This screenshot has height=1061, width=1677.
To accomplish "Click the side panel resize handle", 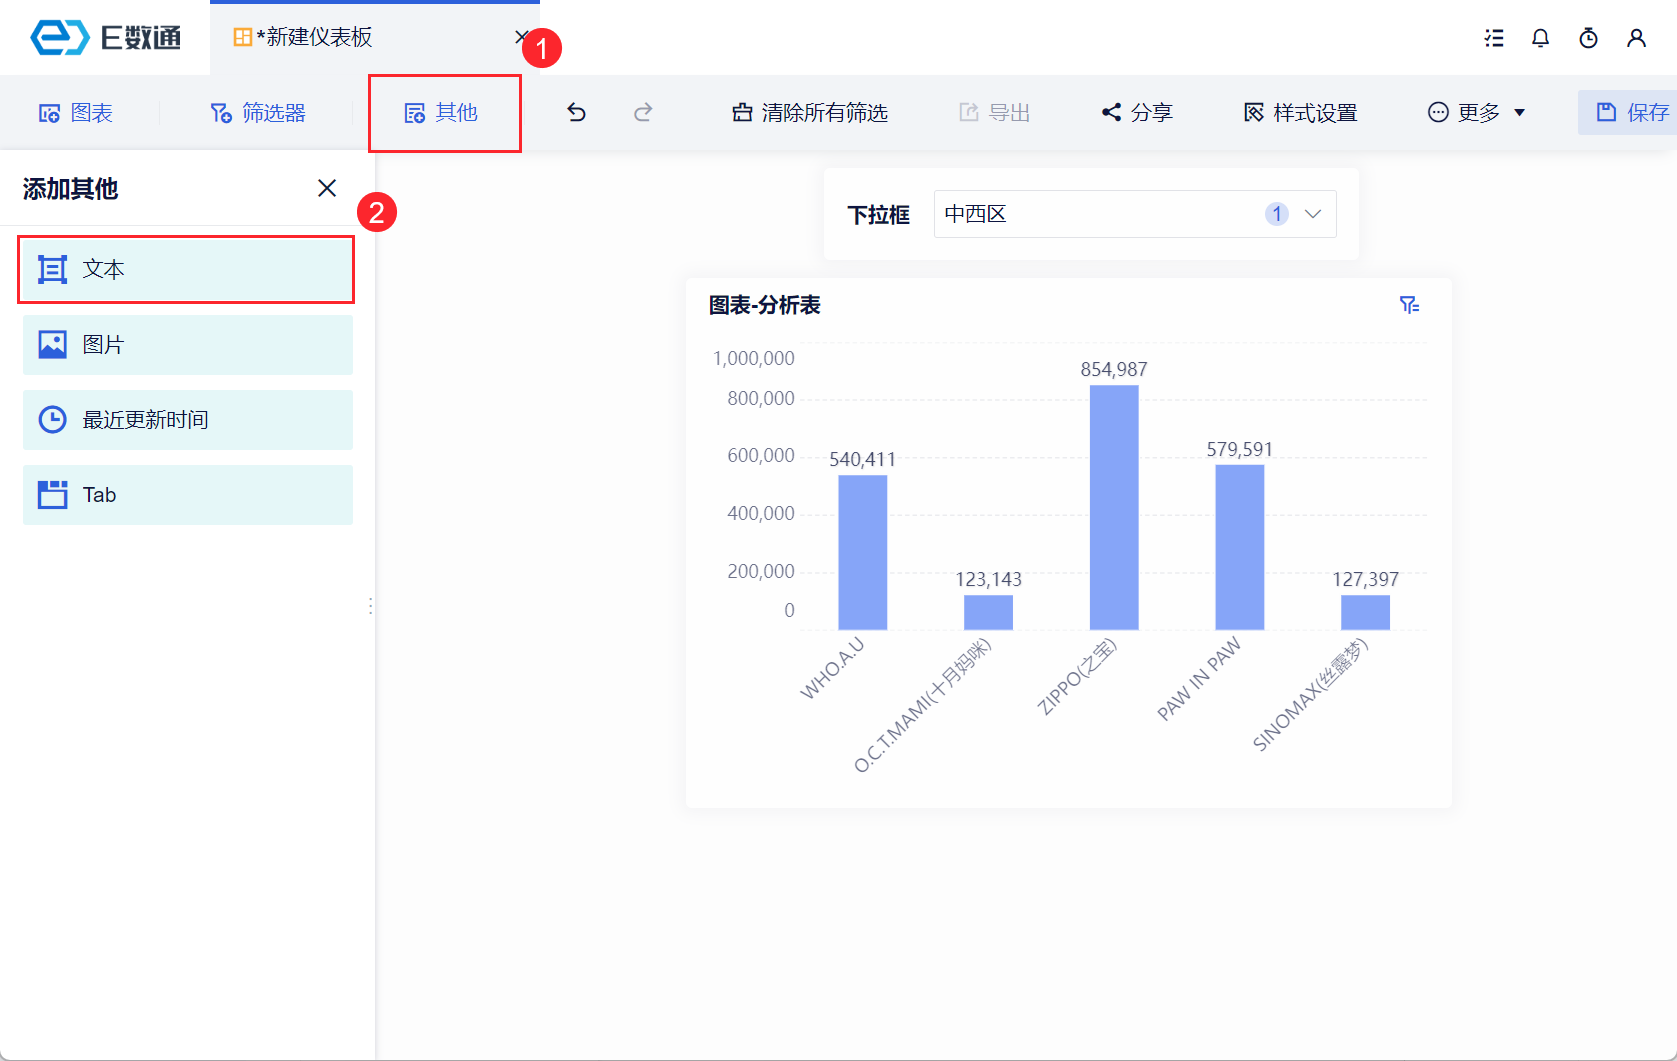I will pos(371,606).
